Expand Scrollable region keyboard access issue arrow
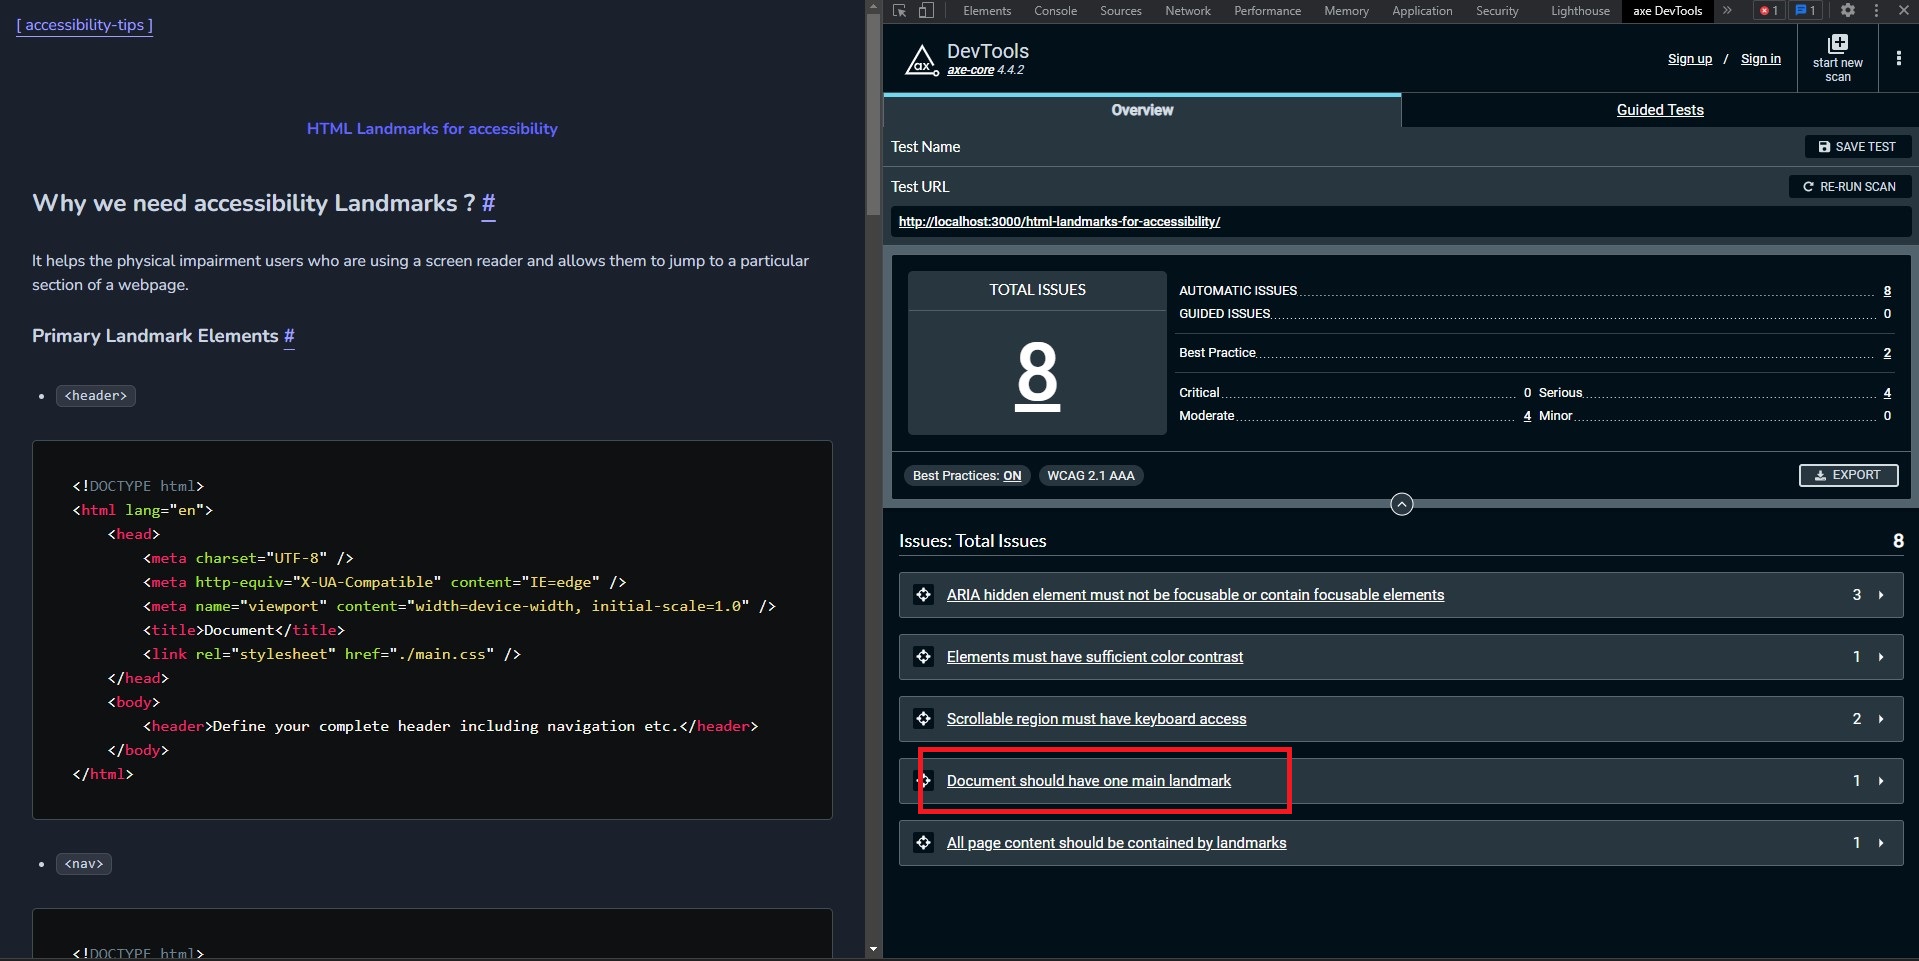Viewport: 1919px width, 961px height. point(1881,719)
